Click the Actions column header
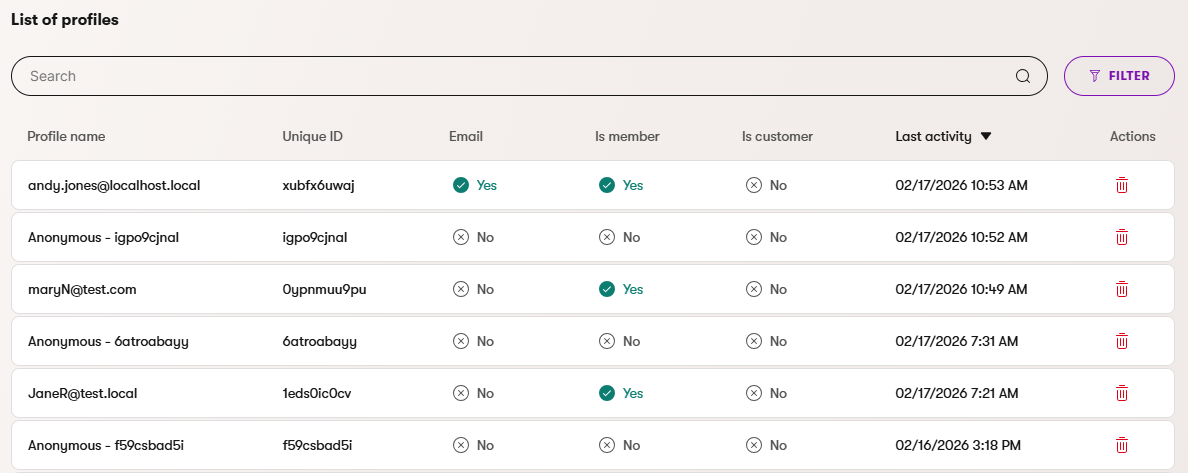The image size is (1188, 473). click(x=1133, y=136)
